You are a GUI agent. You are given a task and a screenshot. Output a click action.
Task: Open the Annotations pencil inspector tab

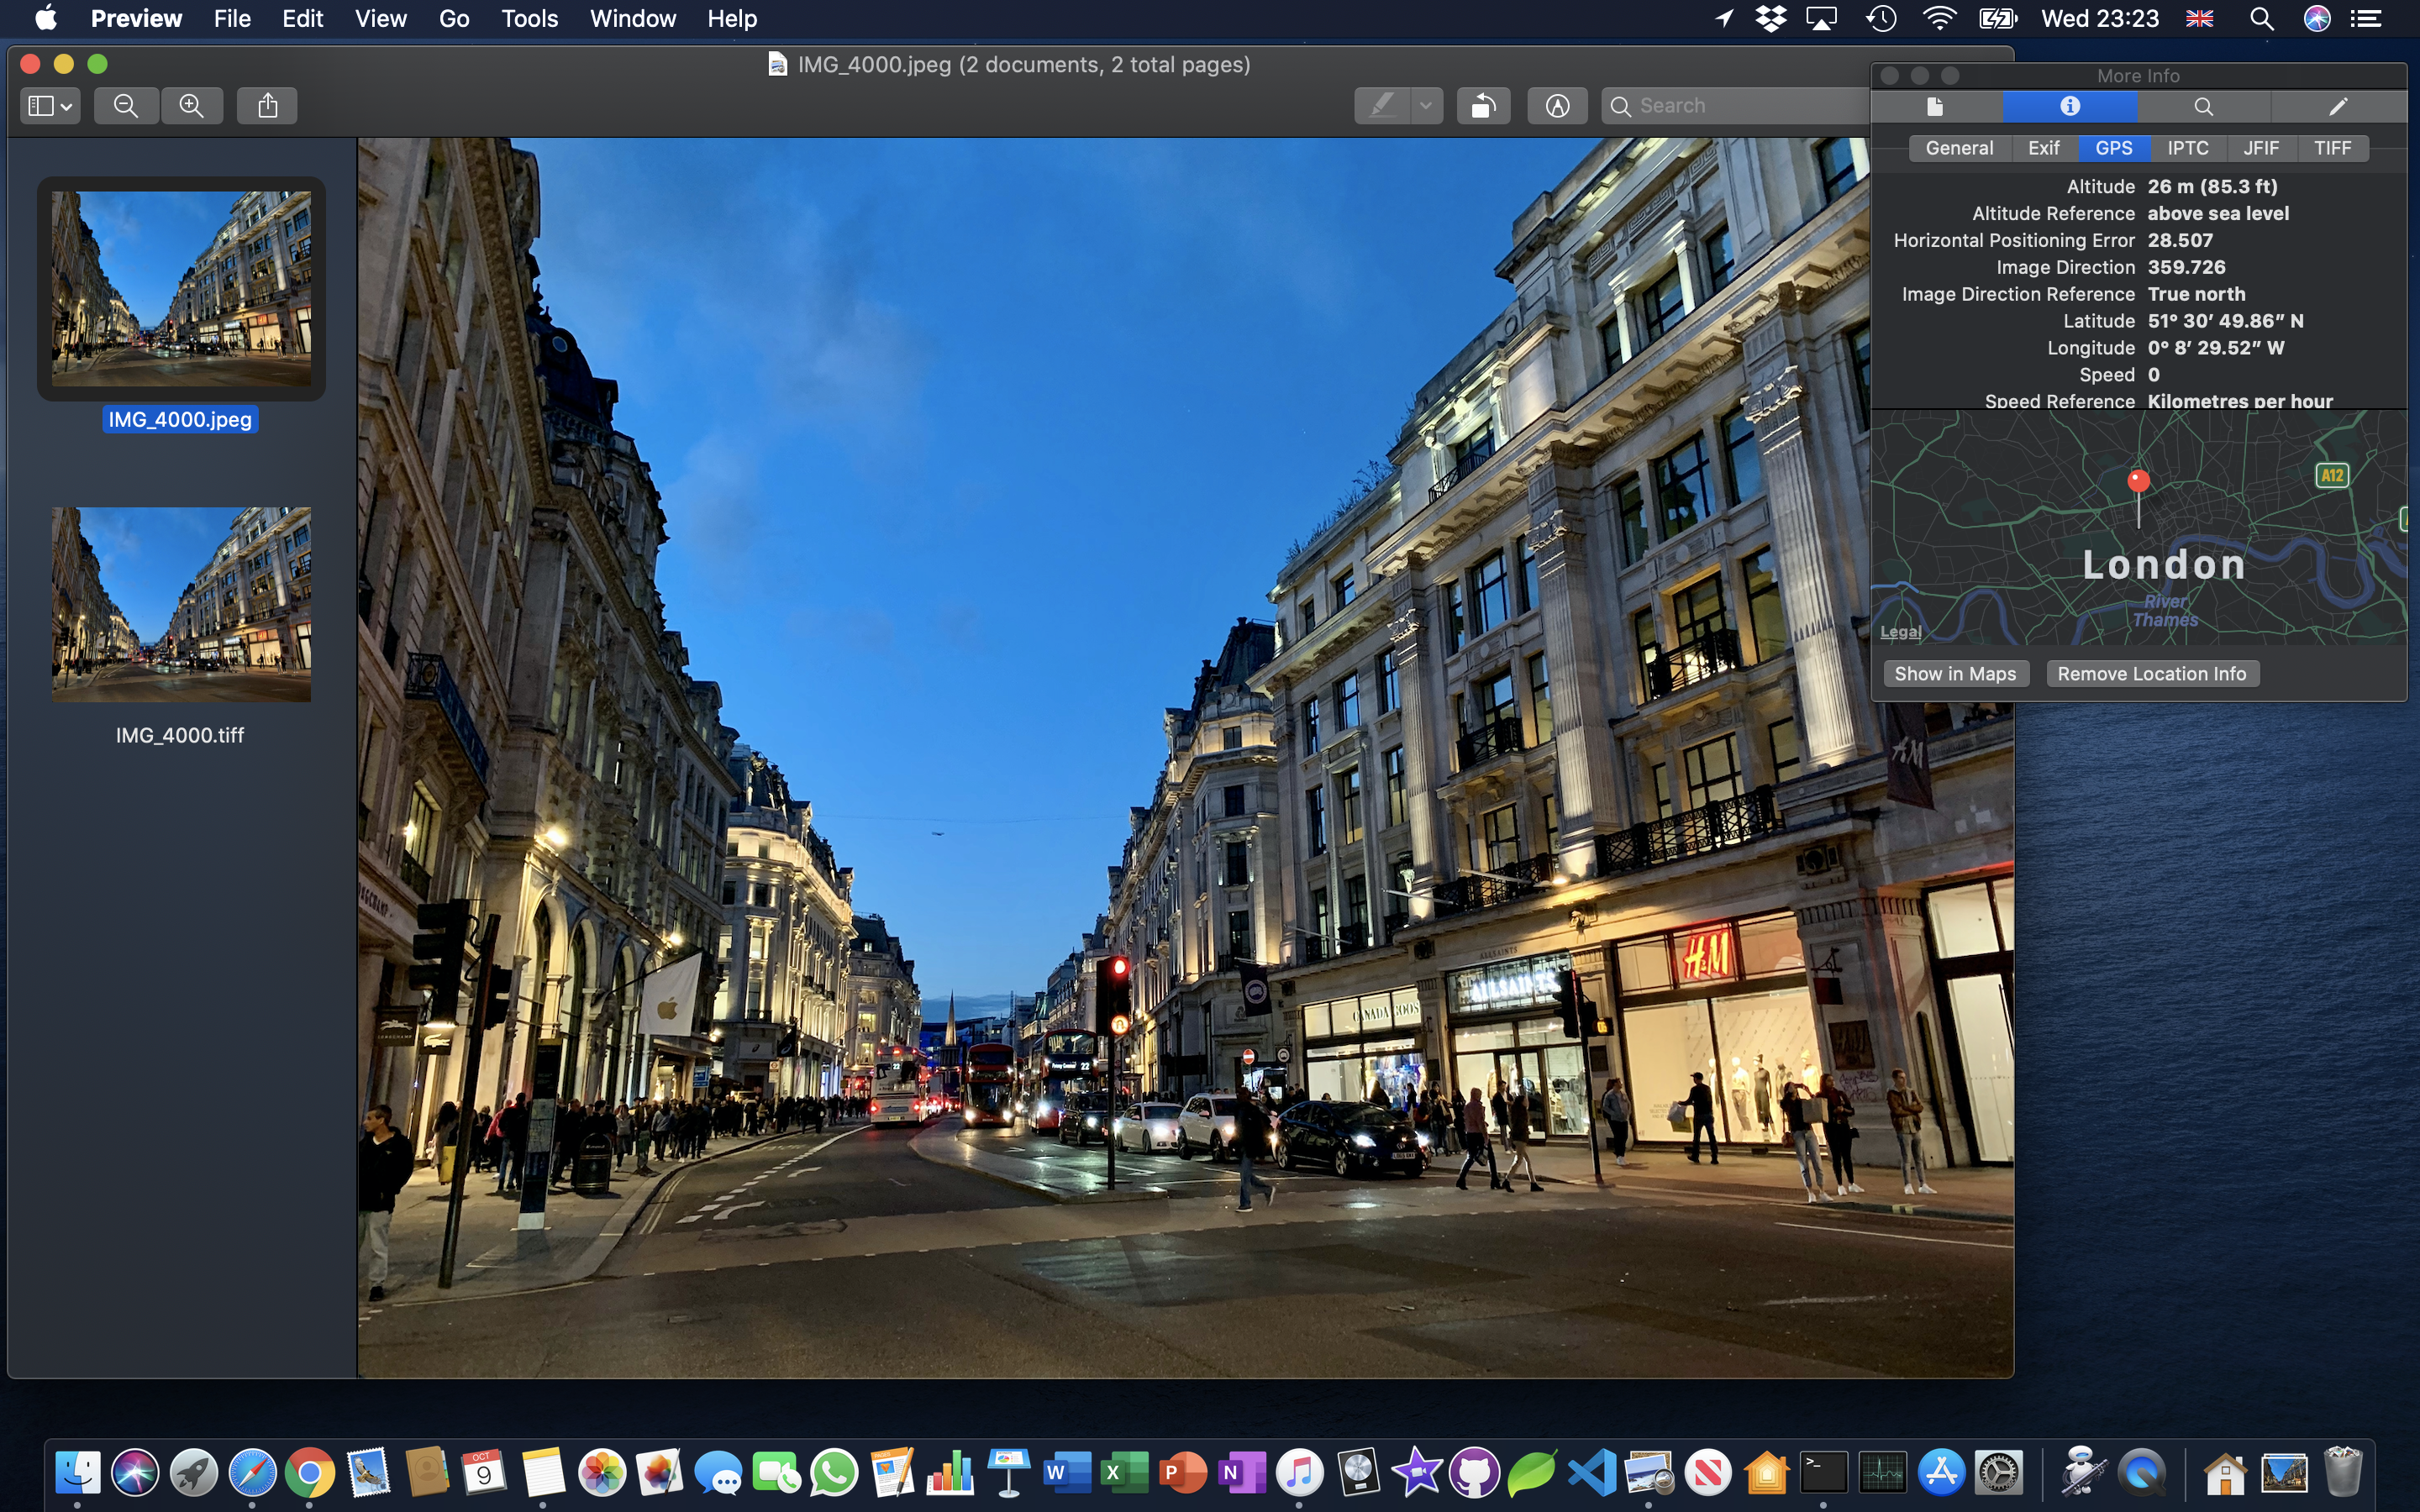tap(2338, 106)
